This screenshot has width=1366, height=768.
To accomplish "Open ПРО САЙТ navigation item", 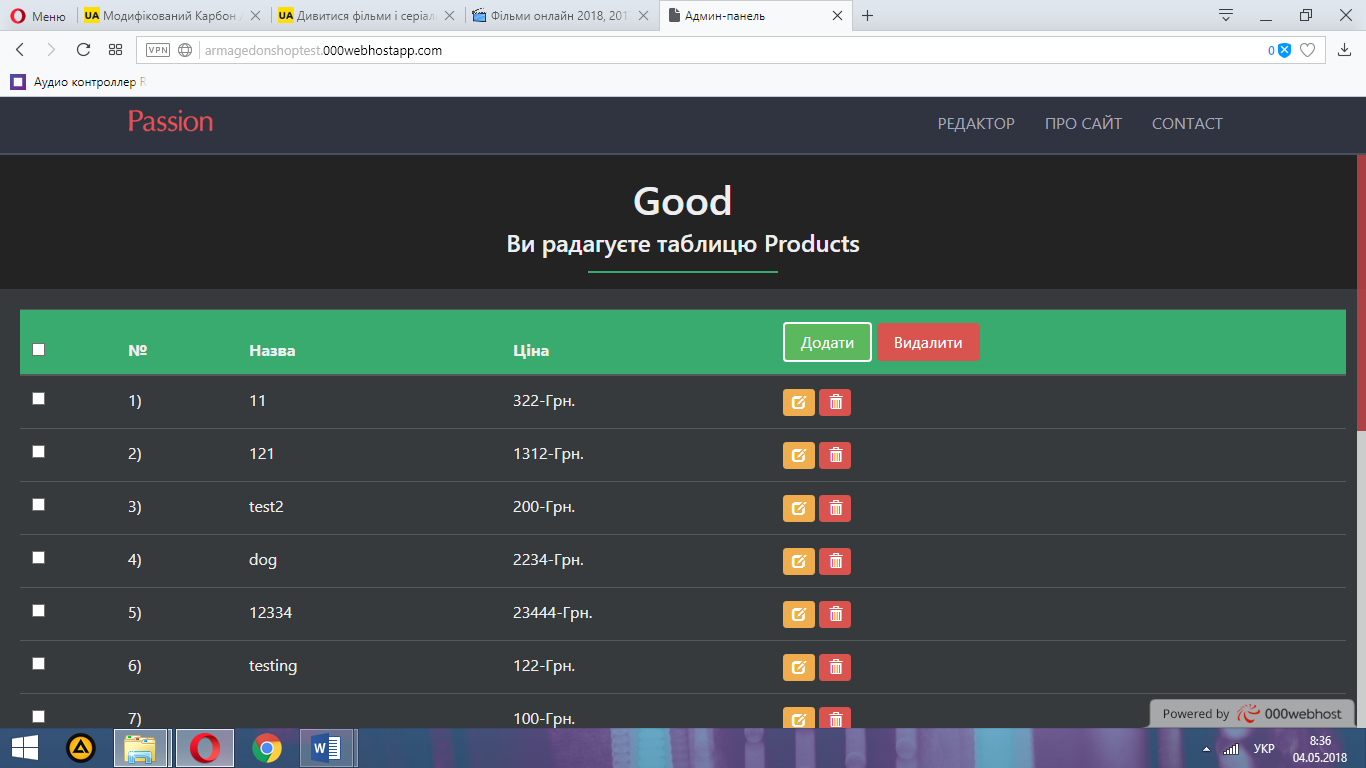I will pyautogui.click(x=1084, y=124).
